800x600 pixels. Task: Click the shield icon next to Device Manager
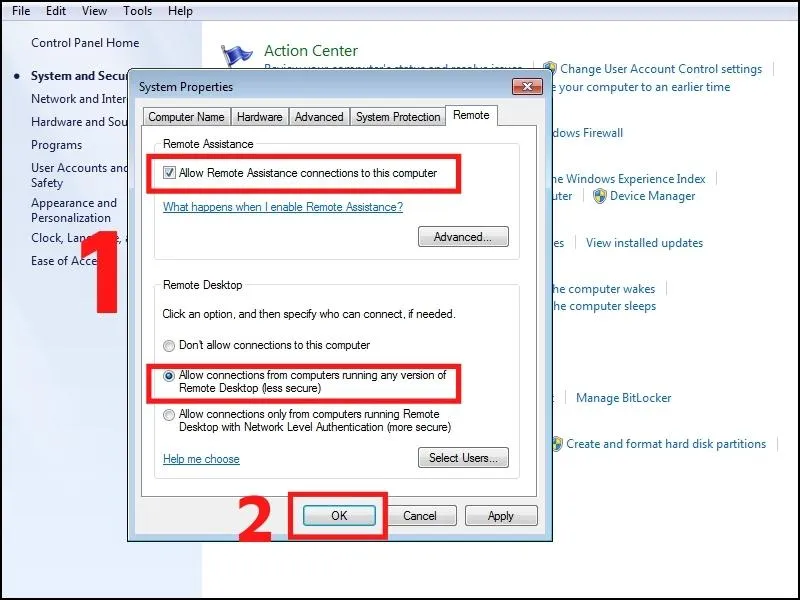coord(600,196)
